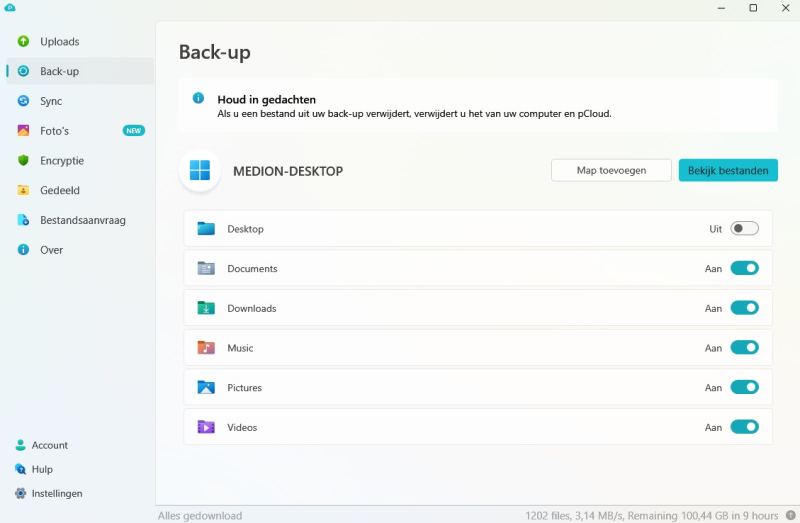Switch off the Music backup toggle
This screenshot has width=800, height=523.
point(744,348)
